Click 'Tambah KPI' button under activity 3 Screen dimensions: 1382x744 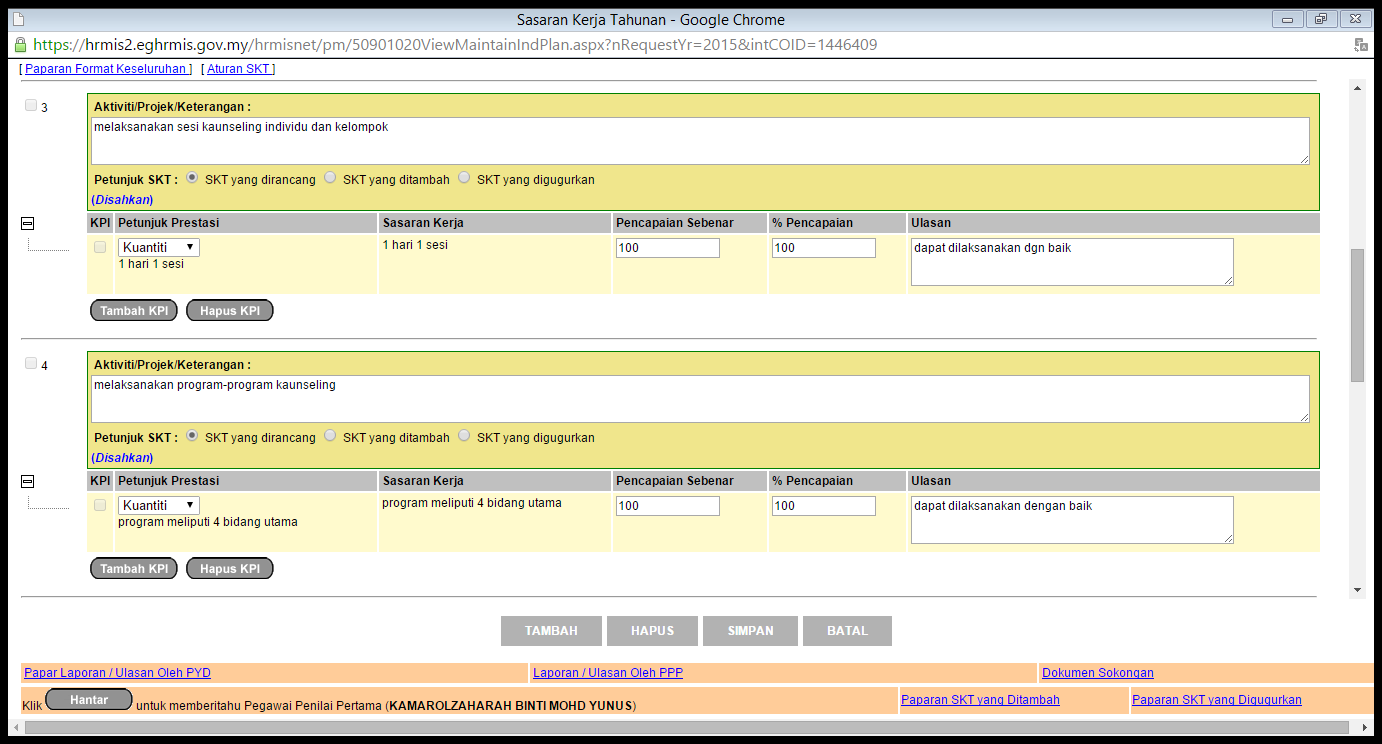[x=134, y=311]
